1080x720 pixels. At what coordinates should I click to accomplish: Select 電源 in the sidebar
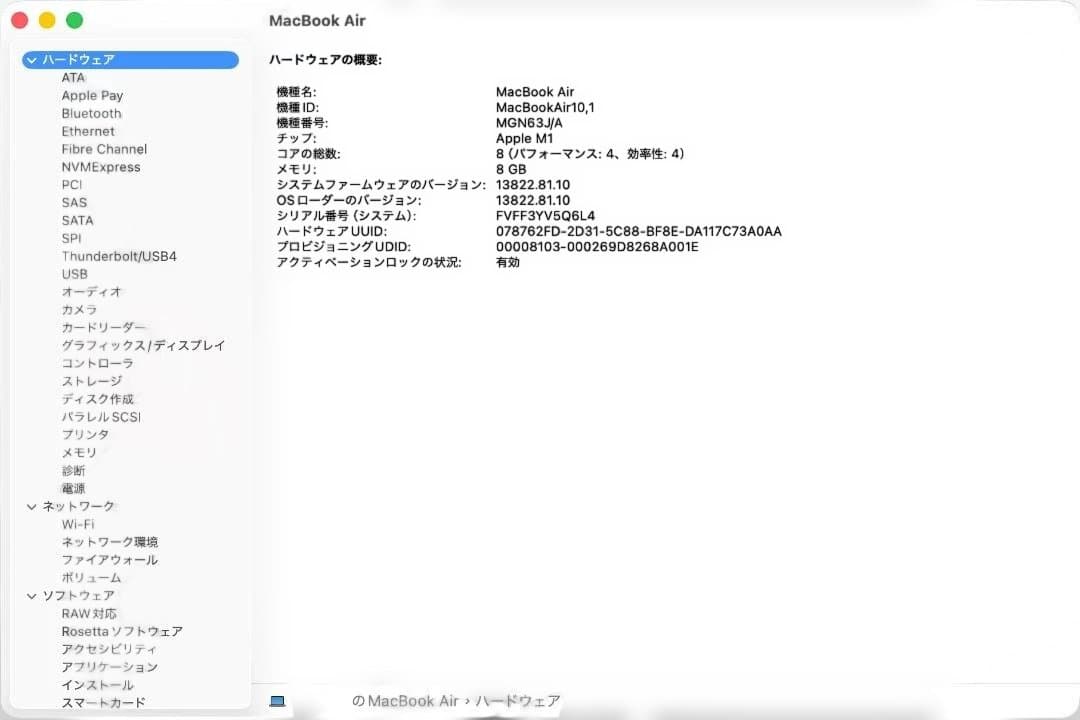tap(73, 489)
